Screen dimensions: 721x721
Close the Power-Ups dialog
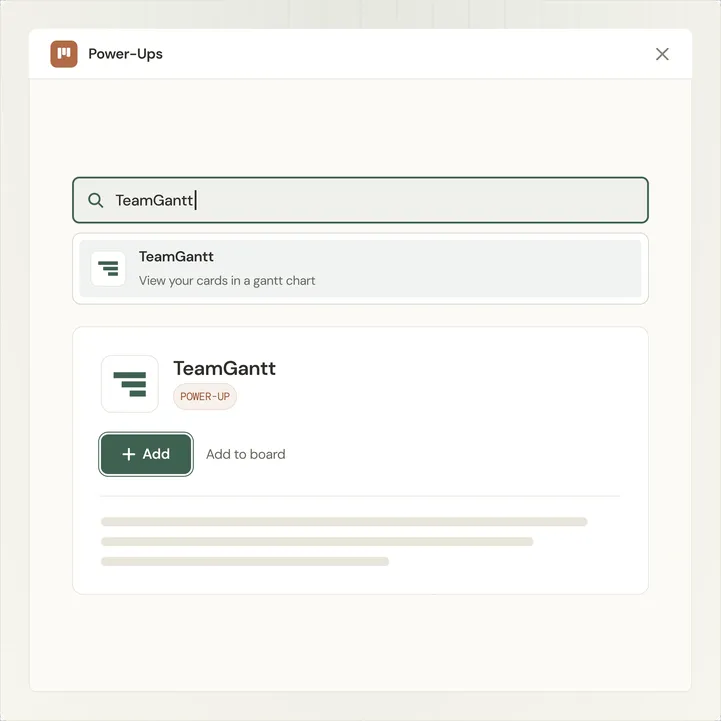(662, 54)
